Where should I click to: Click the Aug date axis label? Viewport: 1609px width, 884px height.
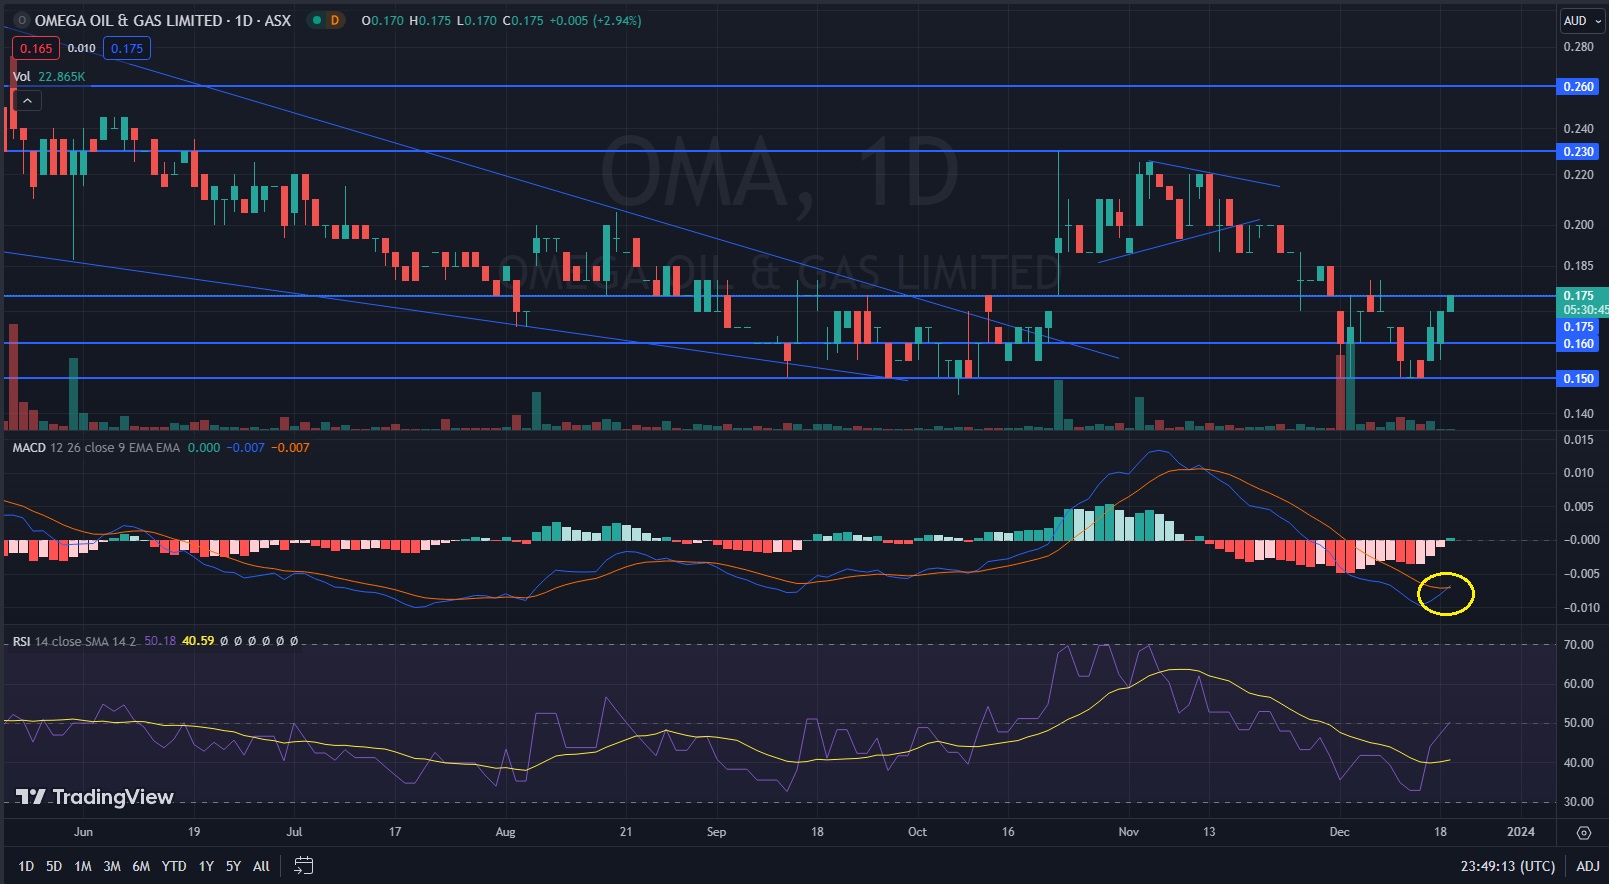coord(505,832)
